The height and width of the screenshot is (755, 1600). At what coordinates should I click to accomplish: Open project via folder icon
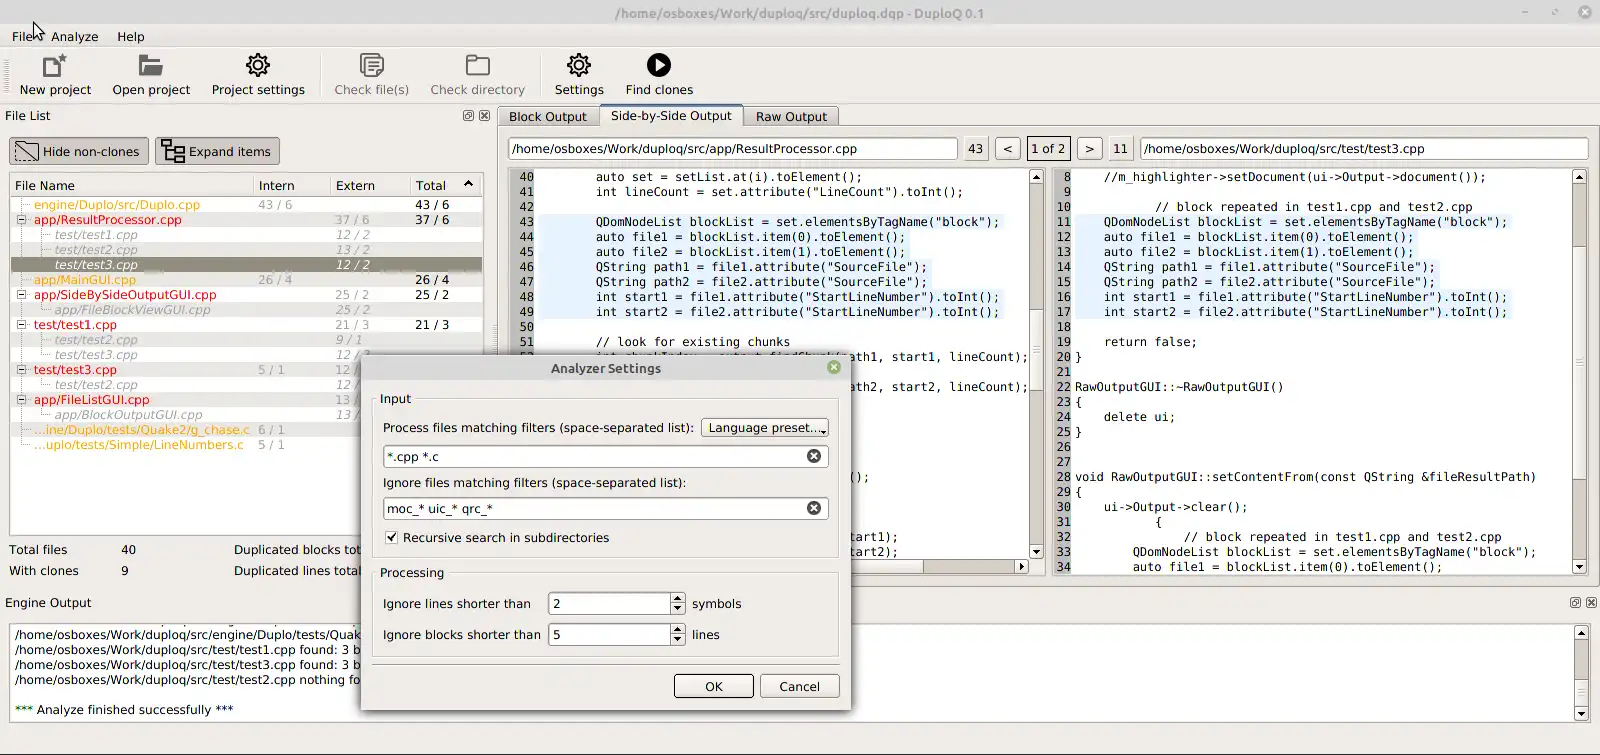pos(151,67)
